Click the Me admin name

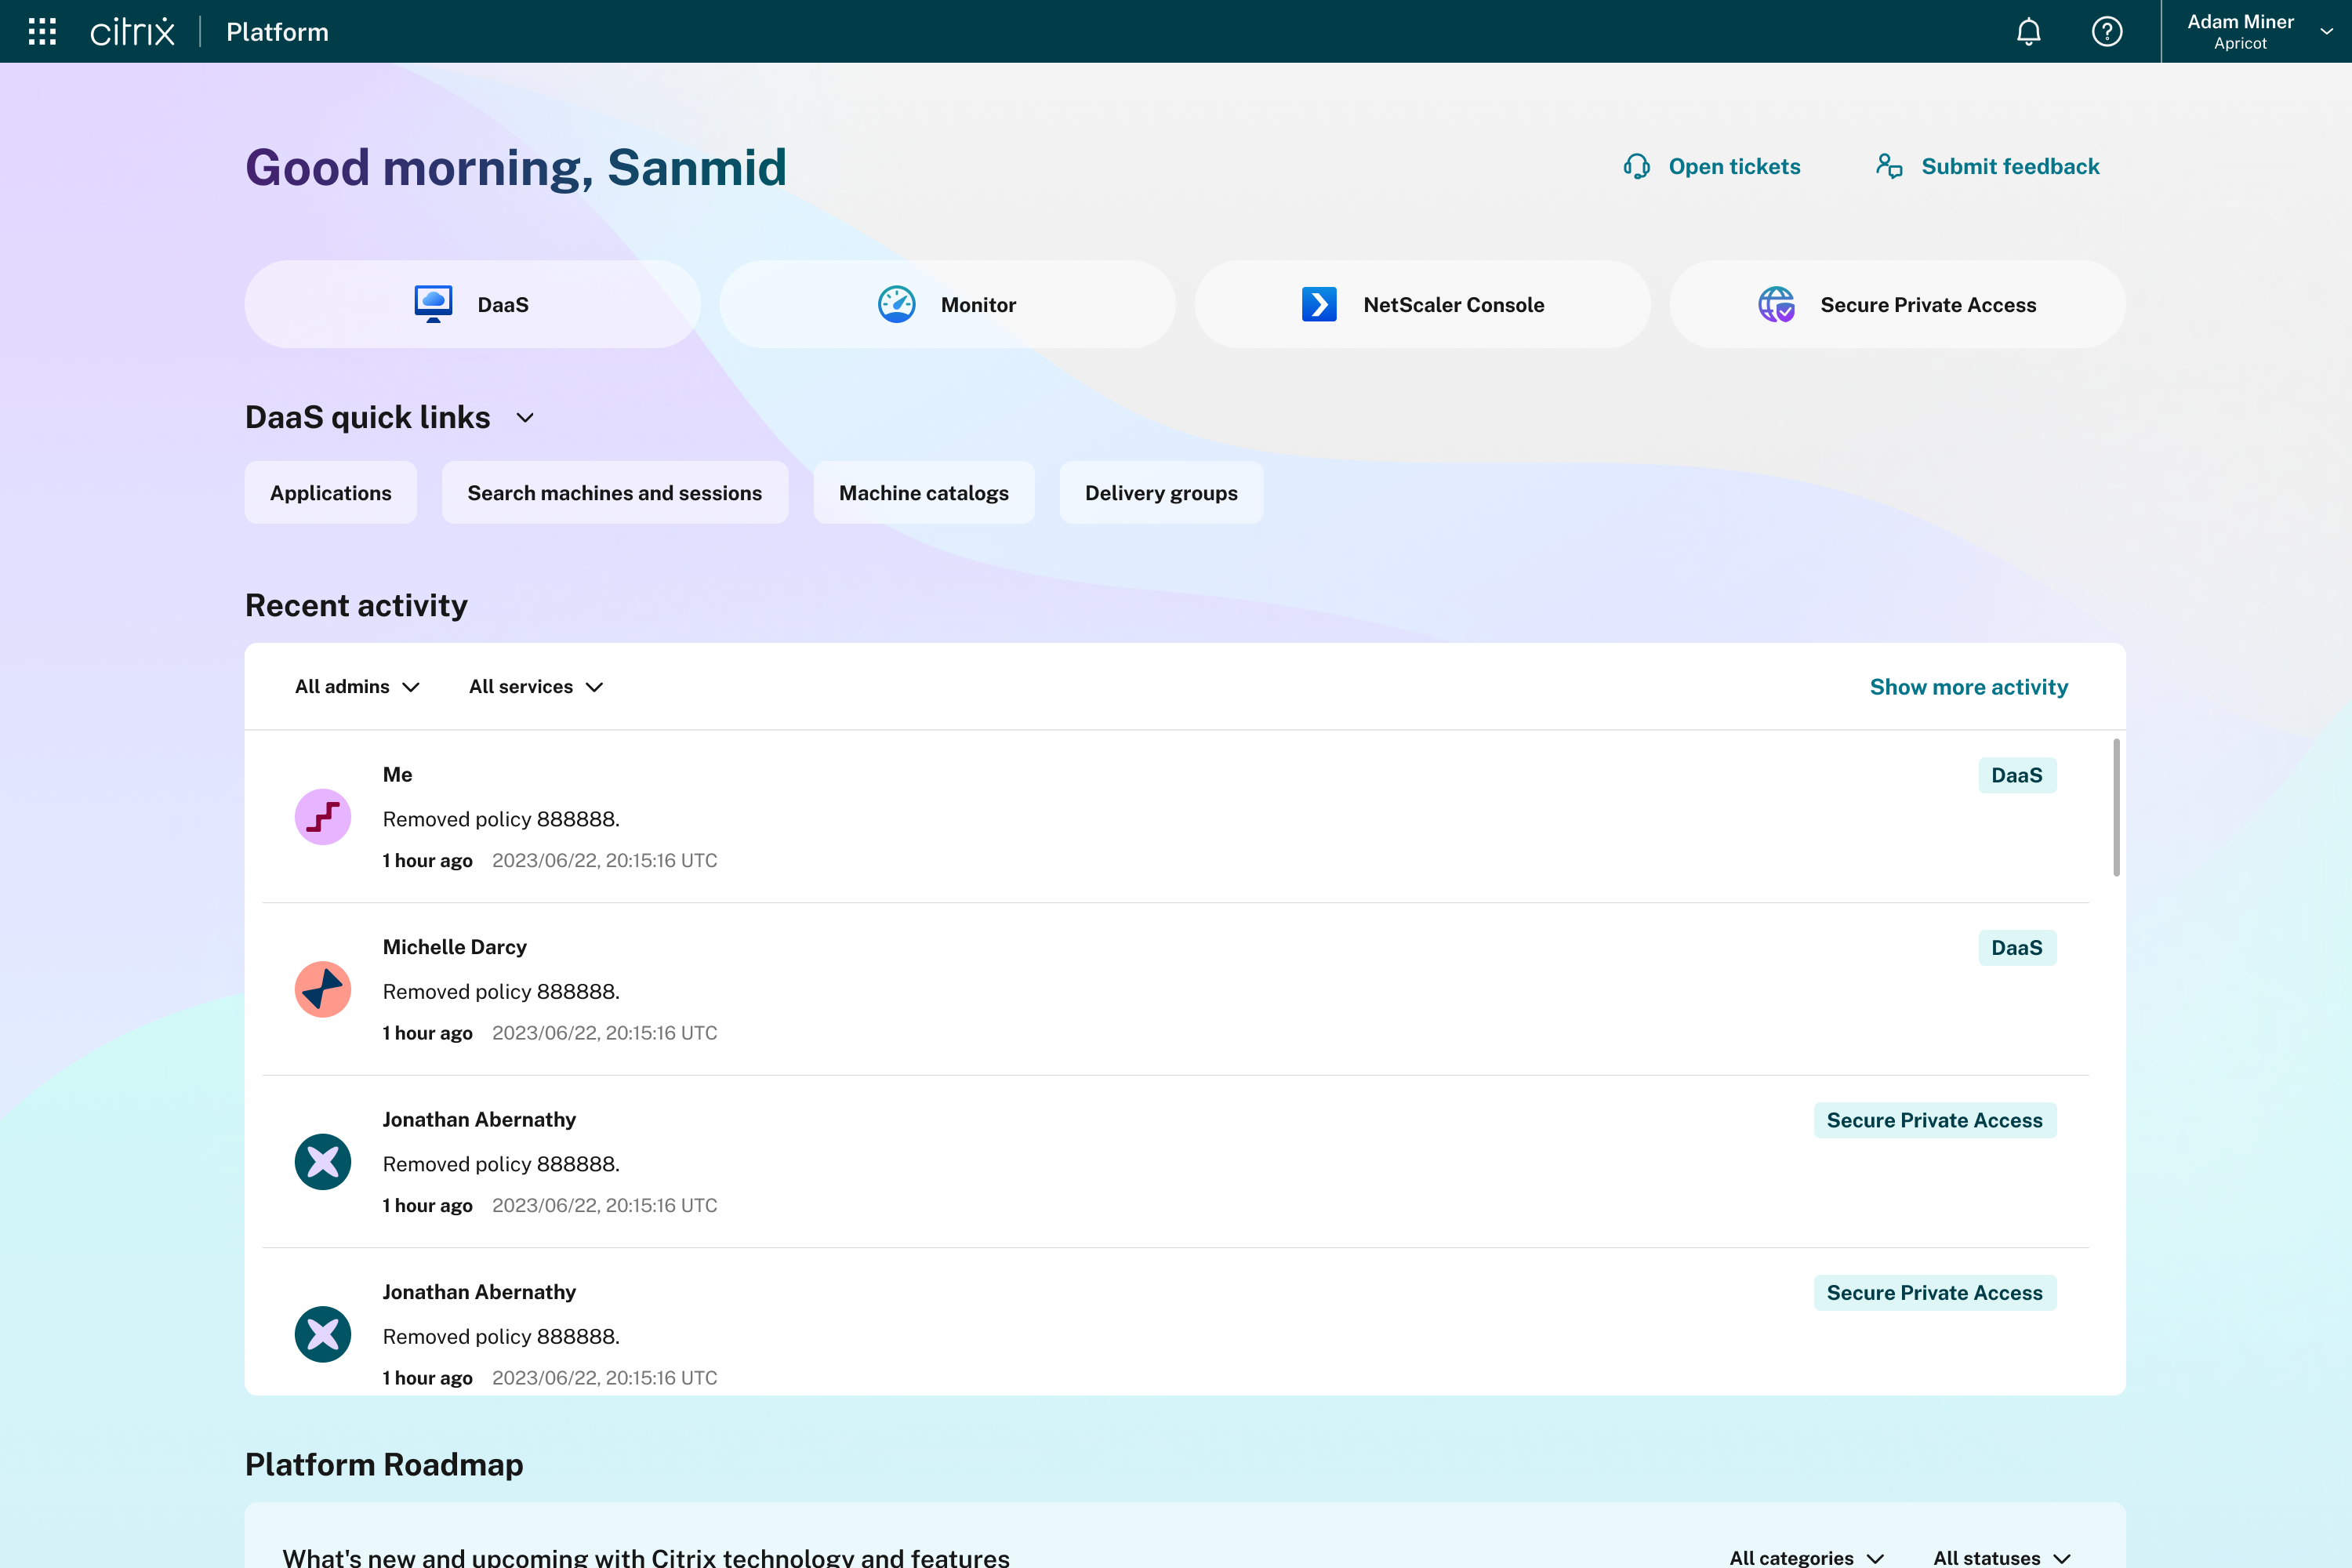click(397, 774)
